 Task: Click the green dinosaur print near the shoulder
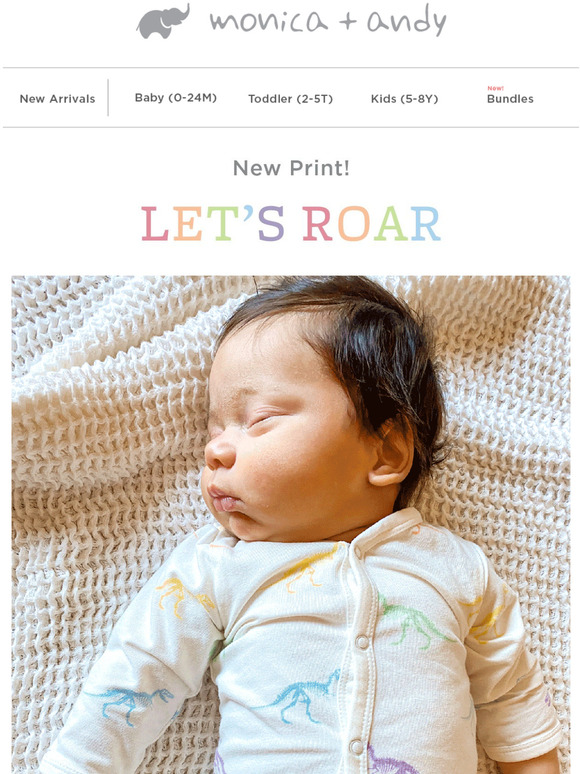point(414,621)
